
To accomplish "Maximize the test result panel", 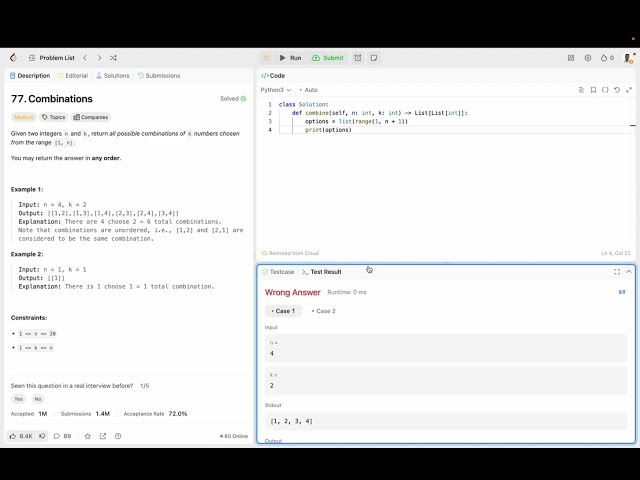I will (x=617, y=272).
